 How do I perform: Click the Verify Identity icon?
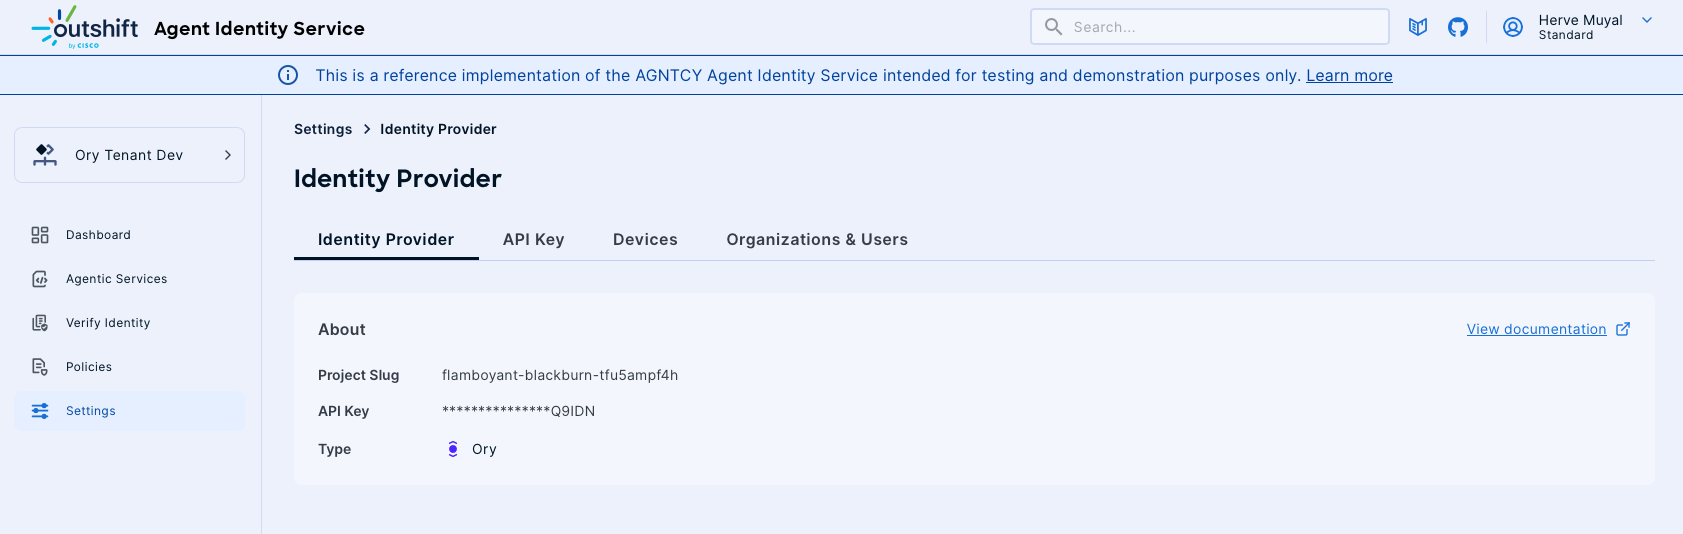pyautogui.click(x=40, y=323)
